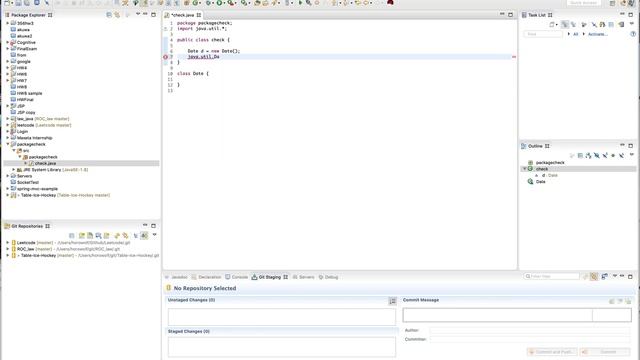Image resolution: width=640 pixels, height=360 pixels.
Task: Select check.java in Package Explorer
Action: [45, 163]
